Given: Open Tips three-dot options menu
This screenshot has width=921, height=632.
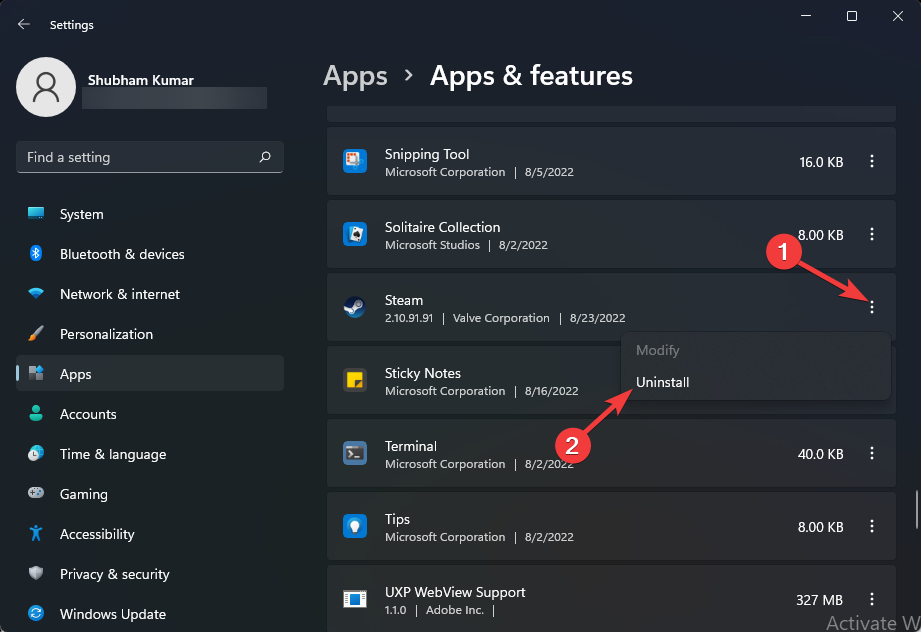Looking at the screenshot, I should tap(872, 526).
